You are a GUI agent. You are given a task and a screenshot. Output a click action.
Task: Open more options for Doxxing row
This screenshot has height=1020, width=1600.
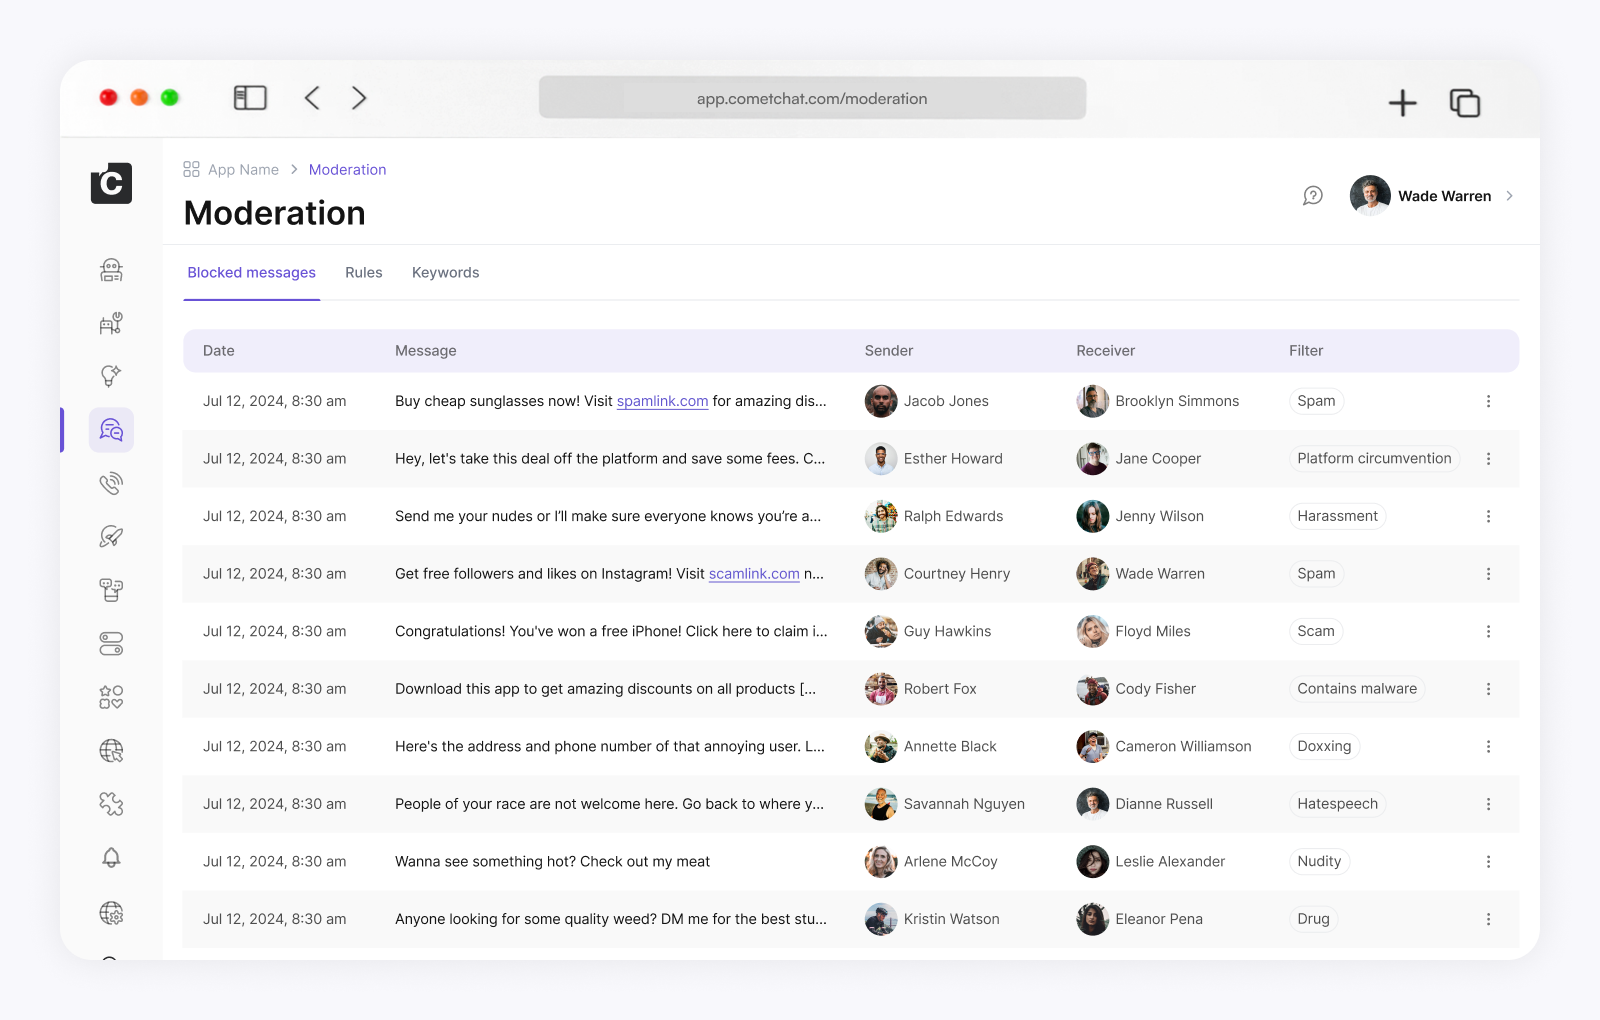pos(1488,747)
